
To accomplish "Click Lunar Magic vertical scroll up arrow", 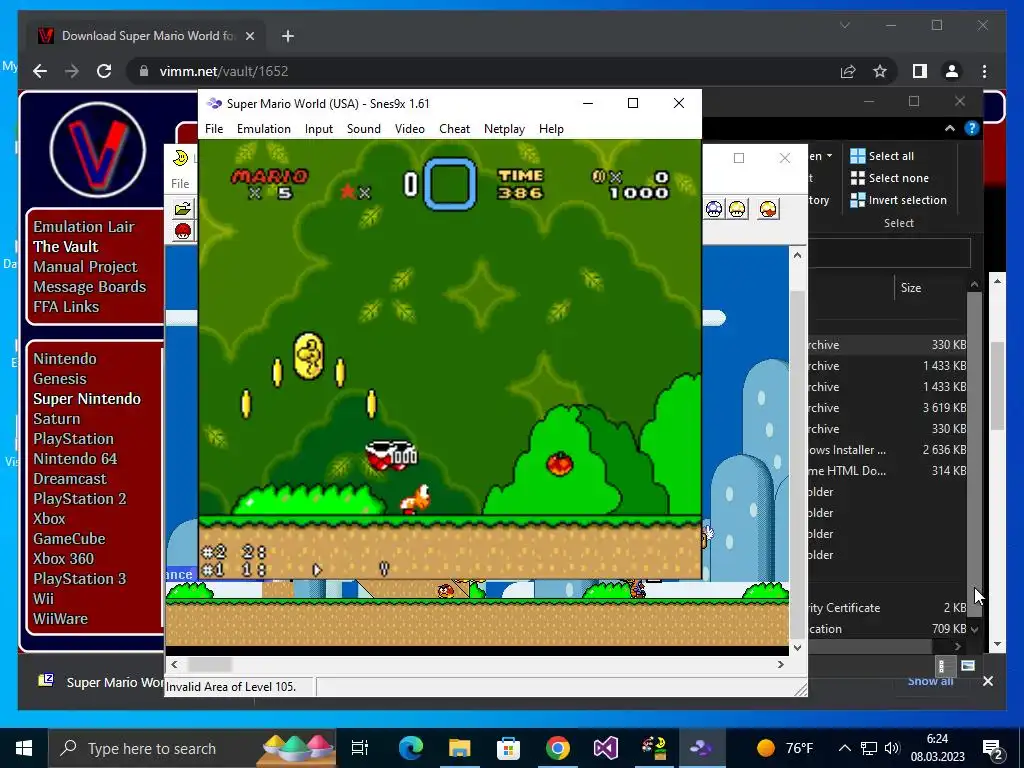I will 797,255.
